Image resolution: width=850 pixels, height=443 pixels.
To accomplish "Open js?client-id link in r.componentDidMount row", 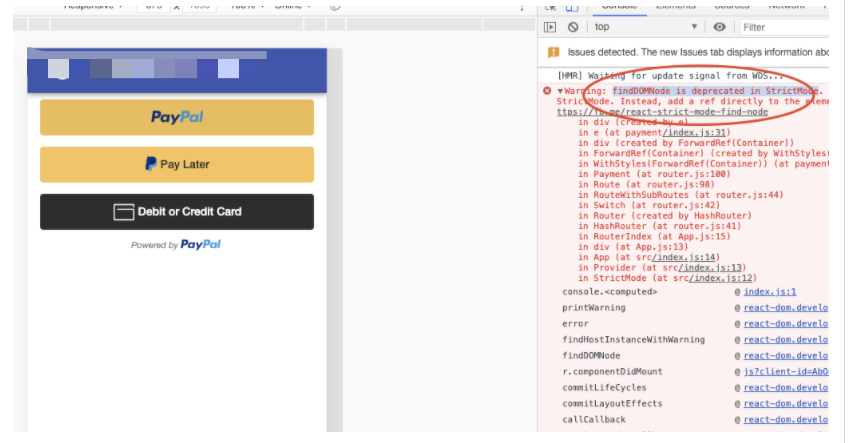I will click(x=786, y=371).
